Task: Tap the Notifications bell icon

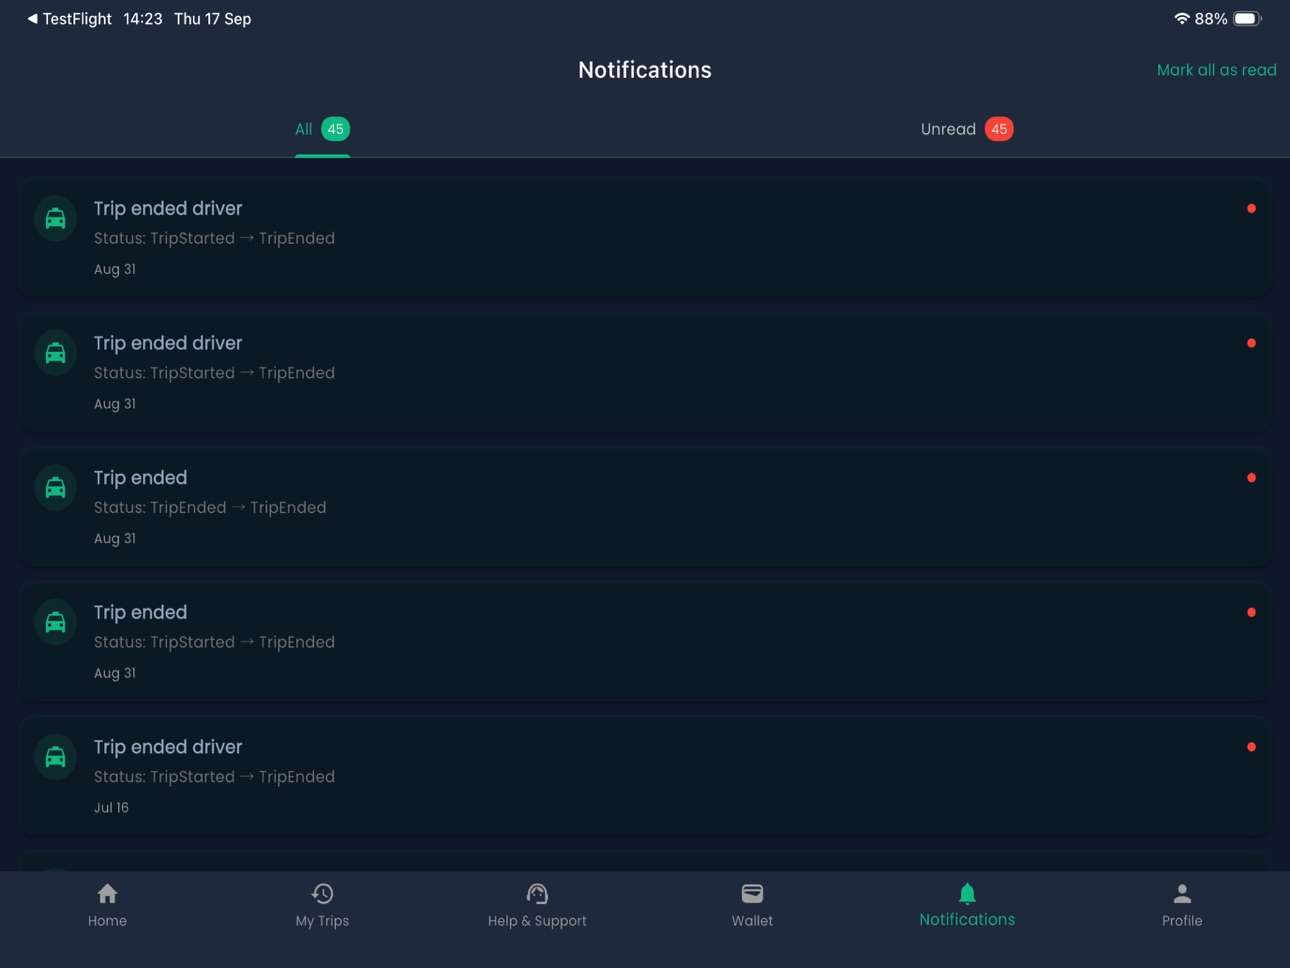Action: 967,893
